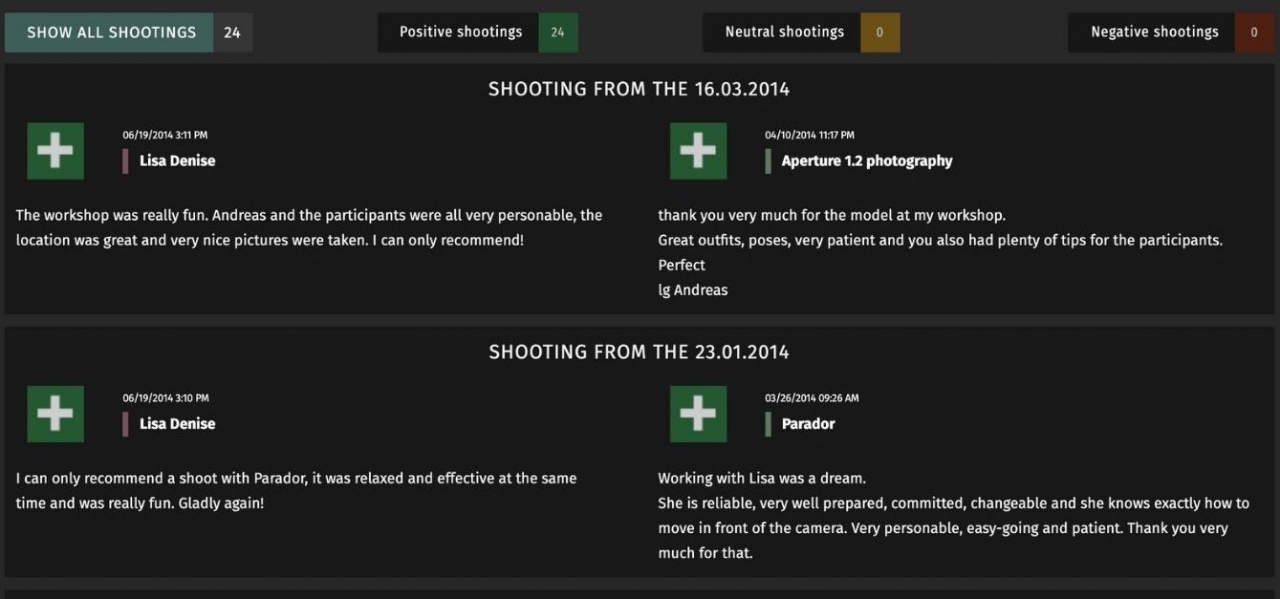Click the orange neutral count badge
The width and height of the screenshot is (1280, 599).
pyautogui.click(x=880, y=32)
